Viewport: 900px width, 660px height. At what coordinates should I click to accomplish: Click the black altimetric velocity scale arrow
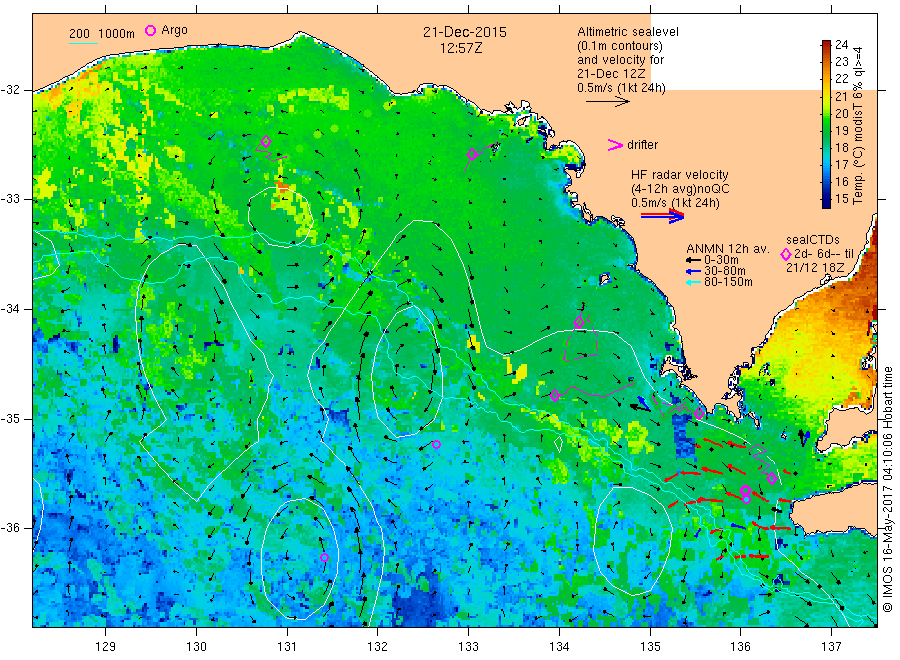pos(608,102)
